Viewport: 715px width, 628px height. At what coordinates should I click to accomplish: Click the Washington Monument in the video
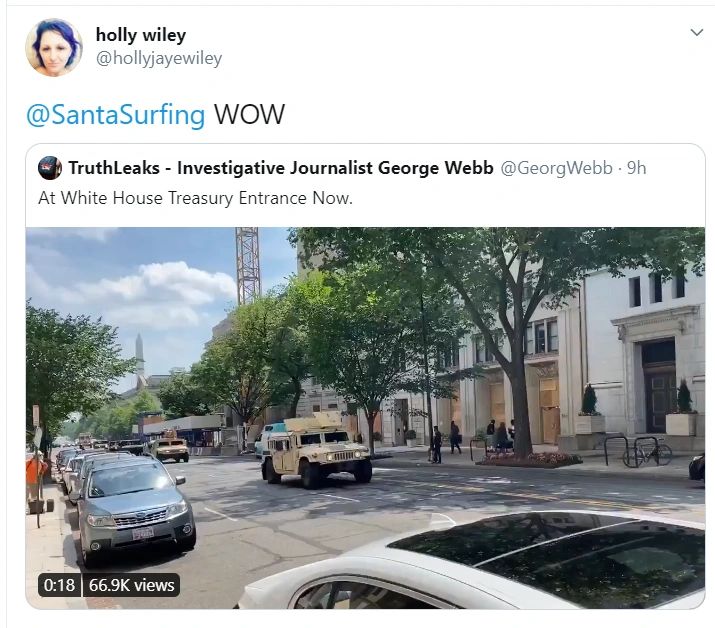coord(140,357)
